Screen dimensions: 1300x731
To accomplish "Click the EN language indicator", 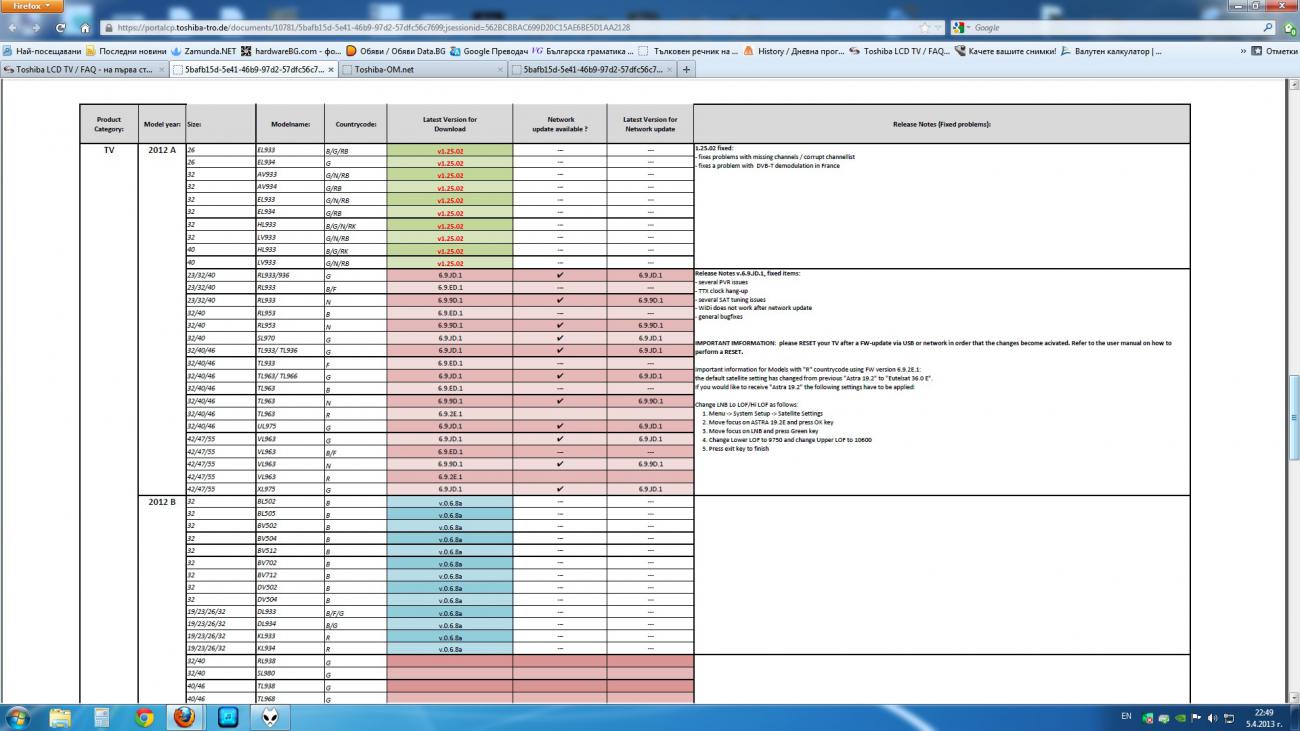I will (1126, 717).
